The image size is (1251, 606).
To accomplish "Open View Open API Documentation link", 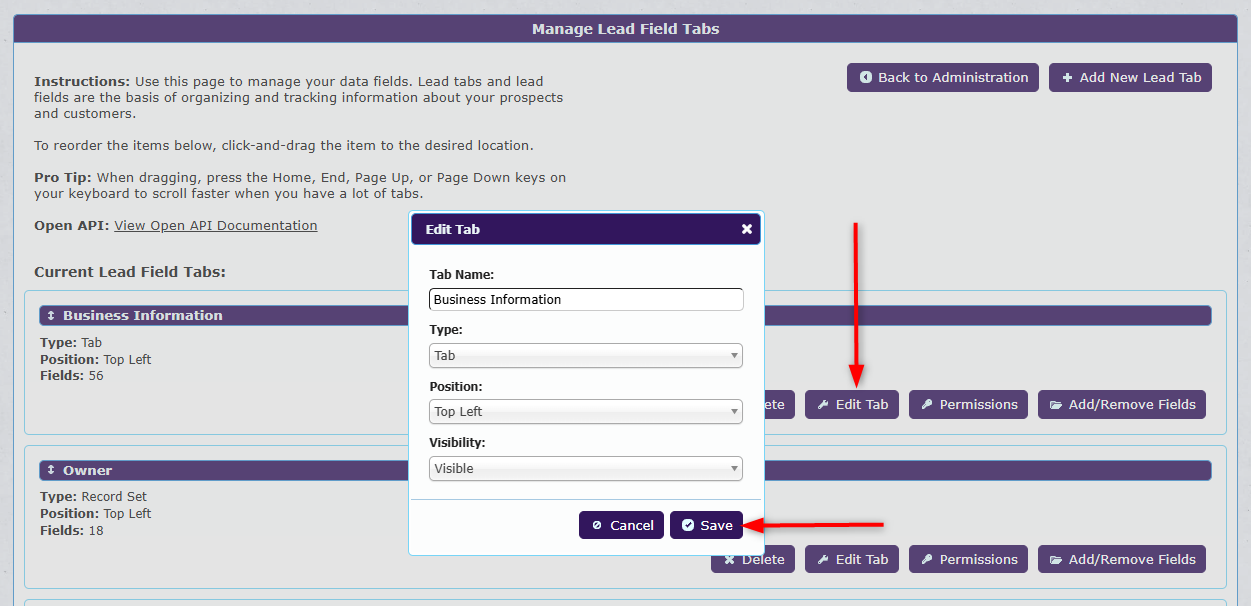I will [x=216, y=225].
